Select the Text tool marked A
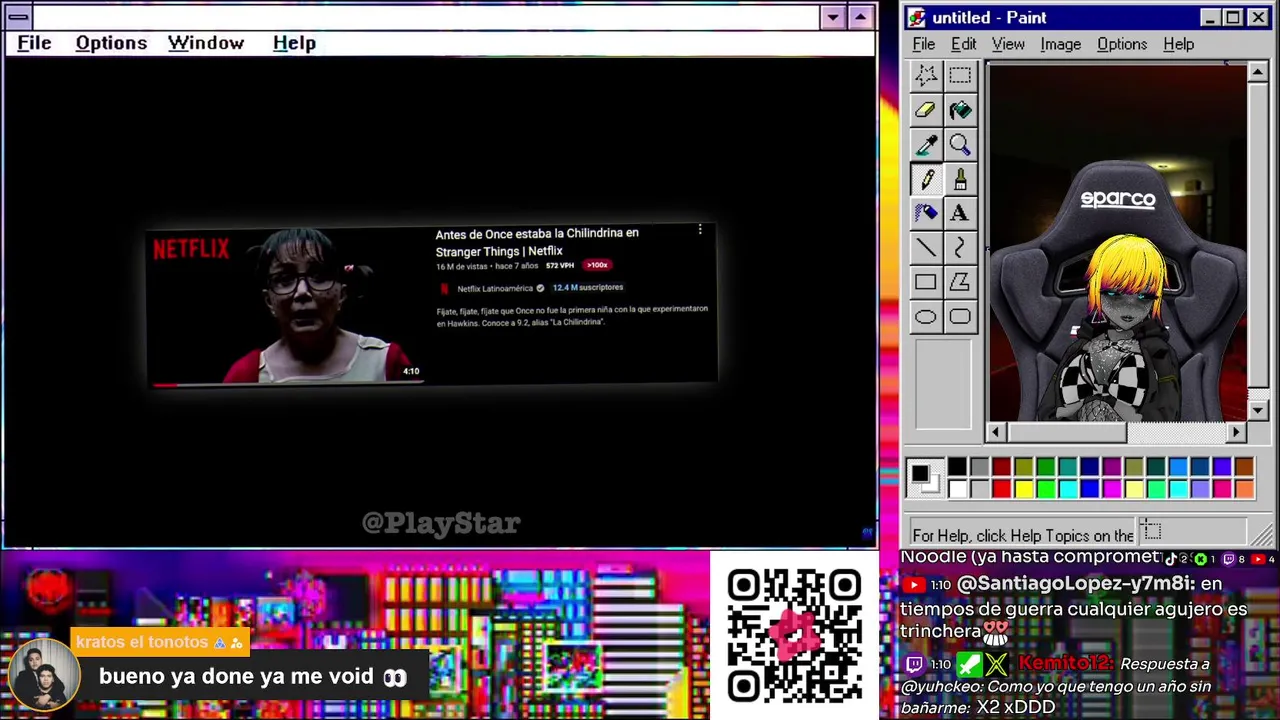 click(x=960, y=213)
